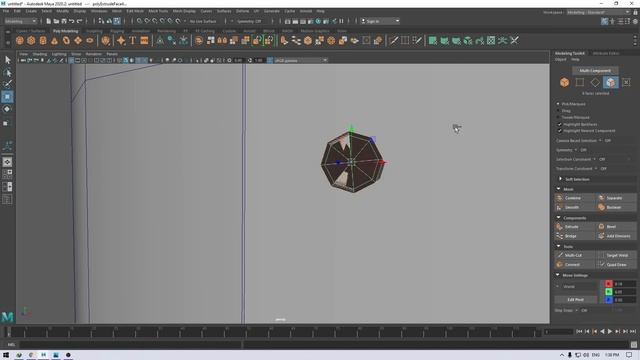Choose the Paint selection tool
Viewport: 640px width, 360px height.
(x=7, y=84)
